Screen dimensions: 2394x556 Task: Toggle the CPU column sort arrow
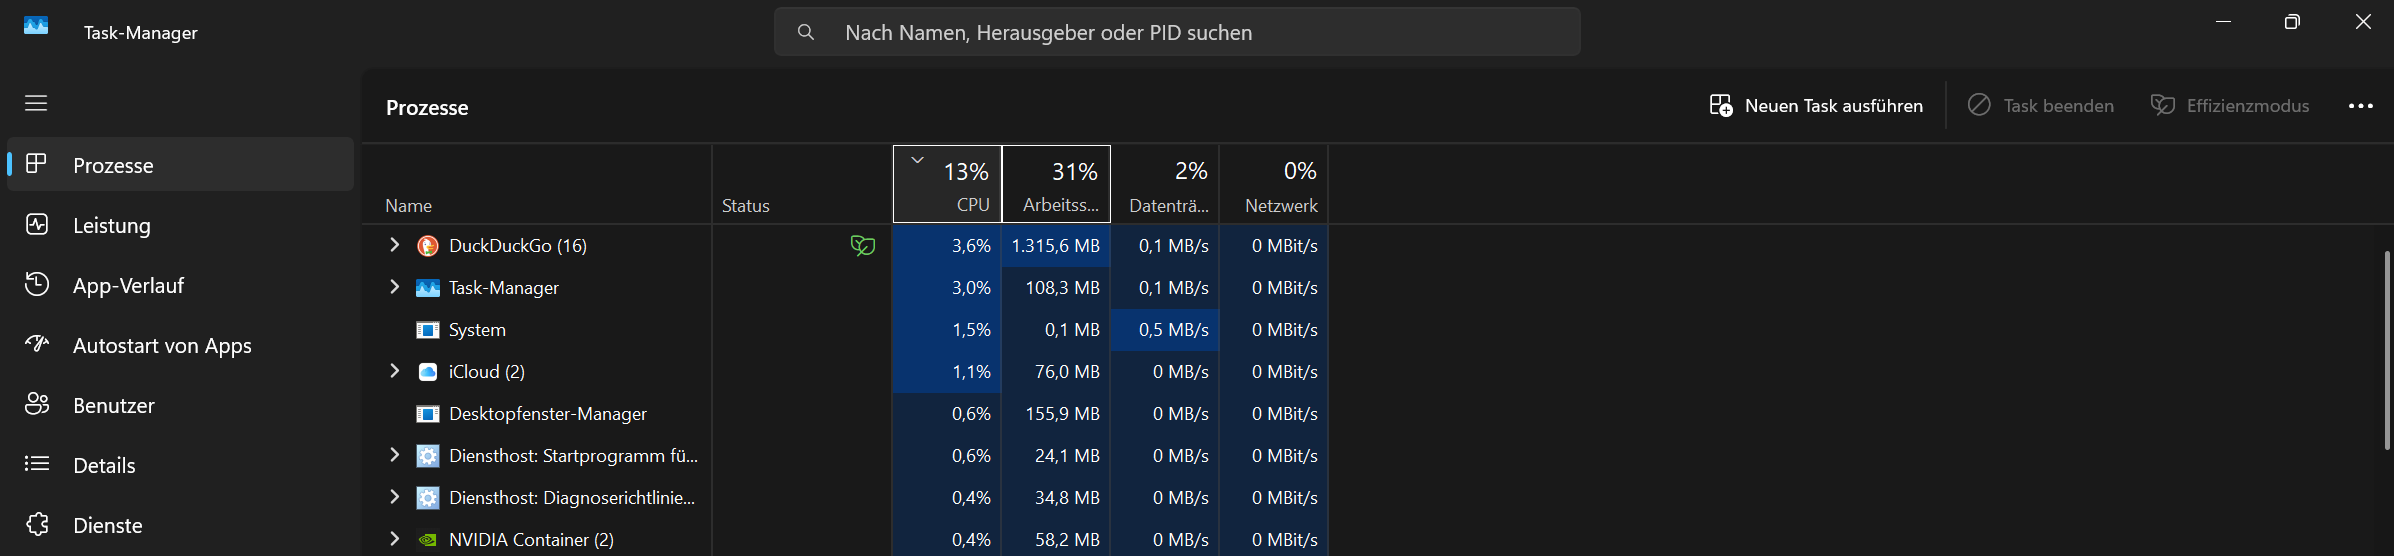click(917, 160)
